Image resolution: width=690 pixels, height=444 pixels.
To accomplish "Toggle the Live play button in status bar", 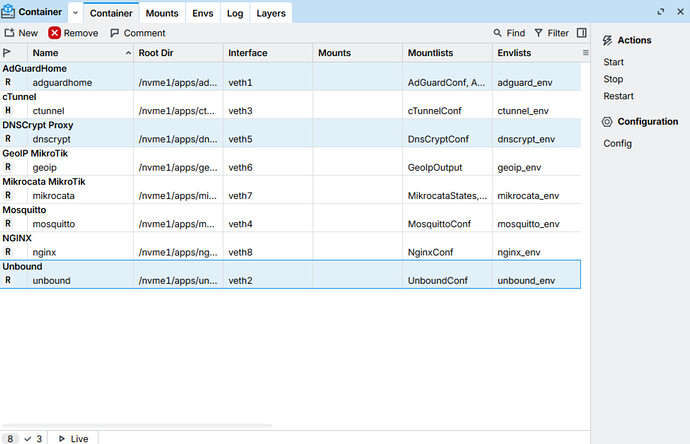I will tap(62, 439).
